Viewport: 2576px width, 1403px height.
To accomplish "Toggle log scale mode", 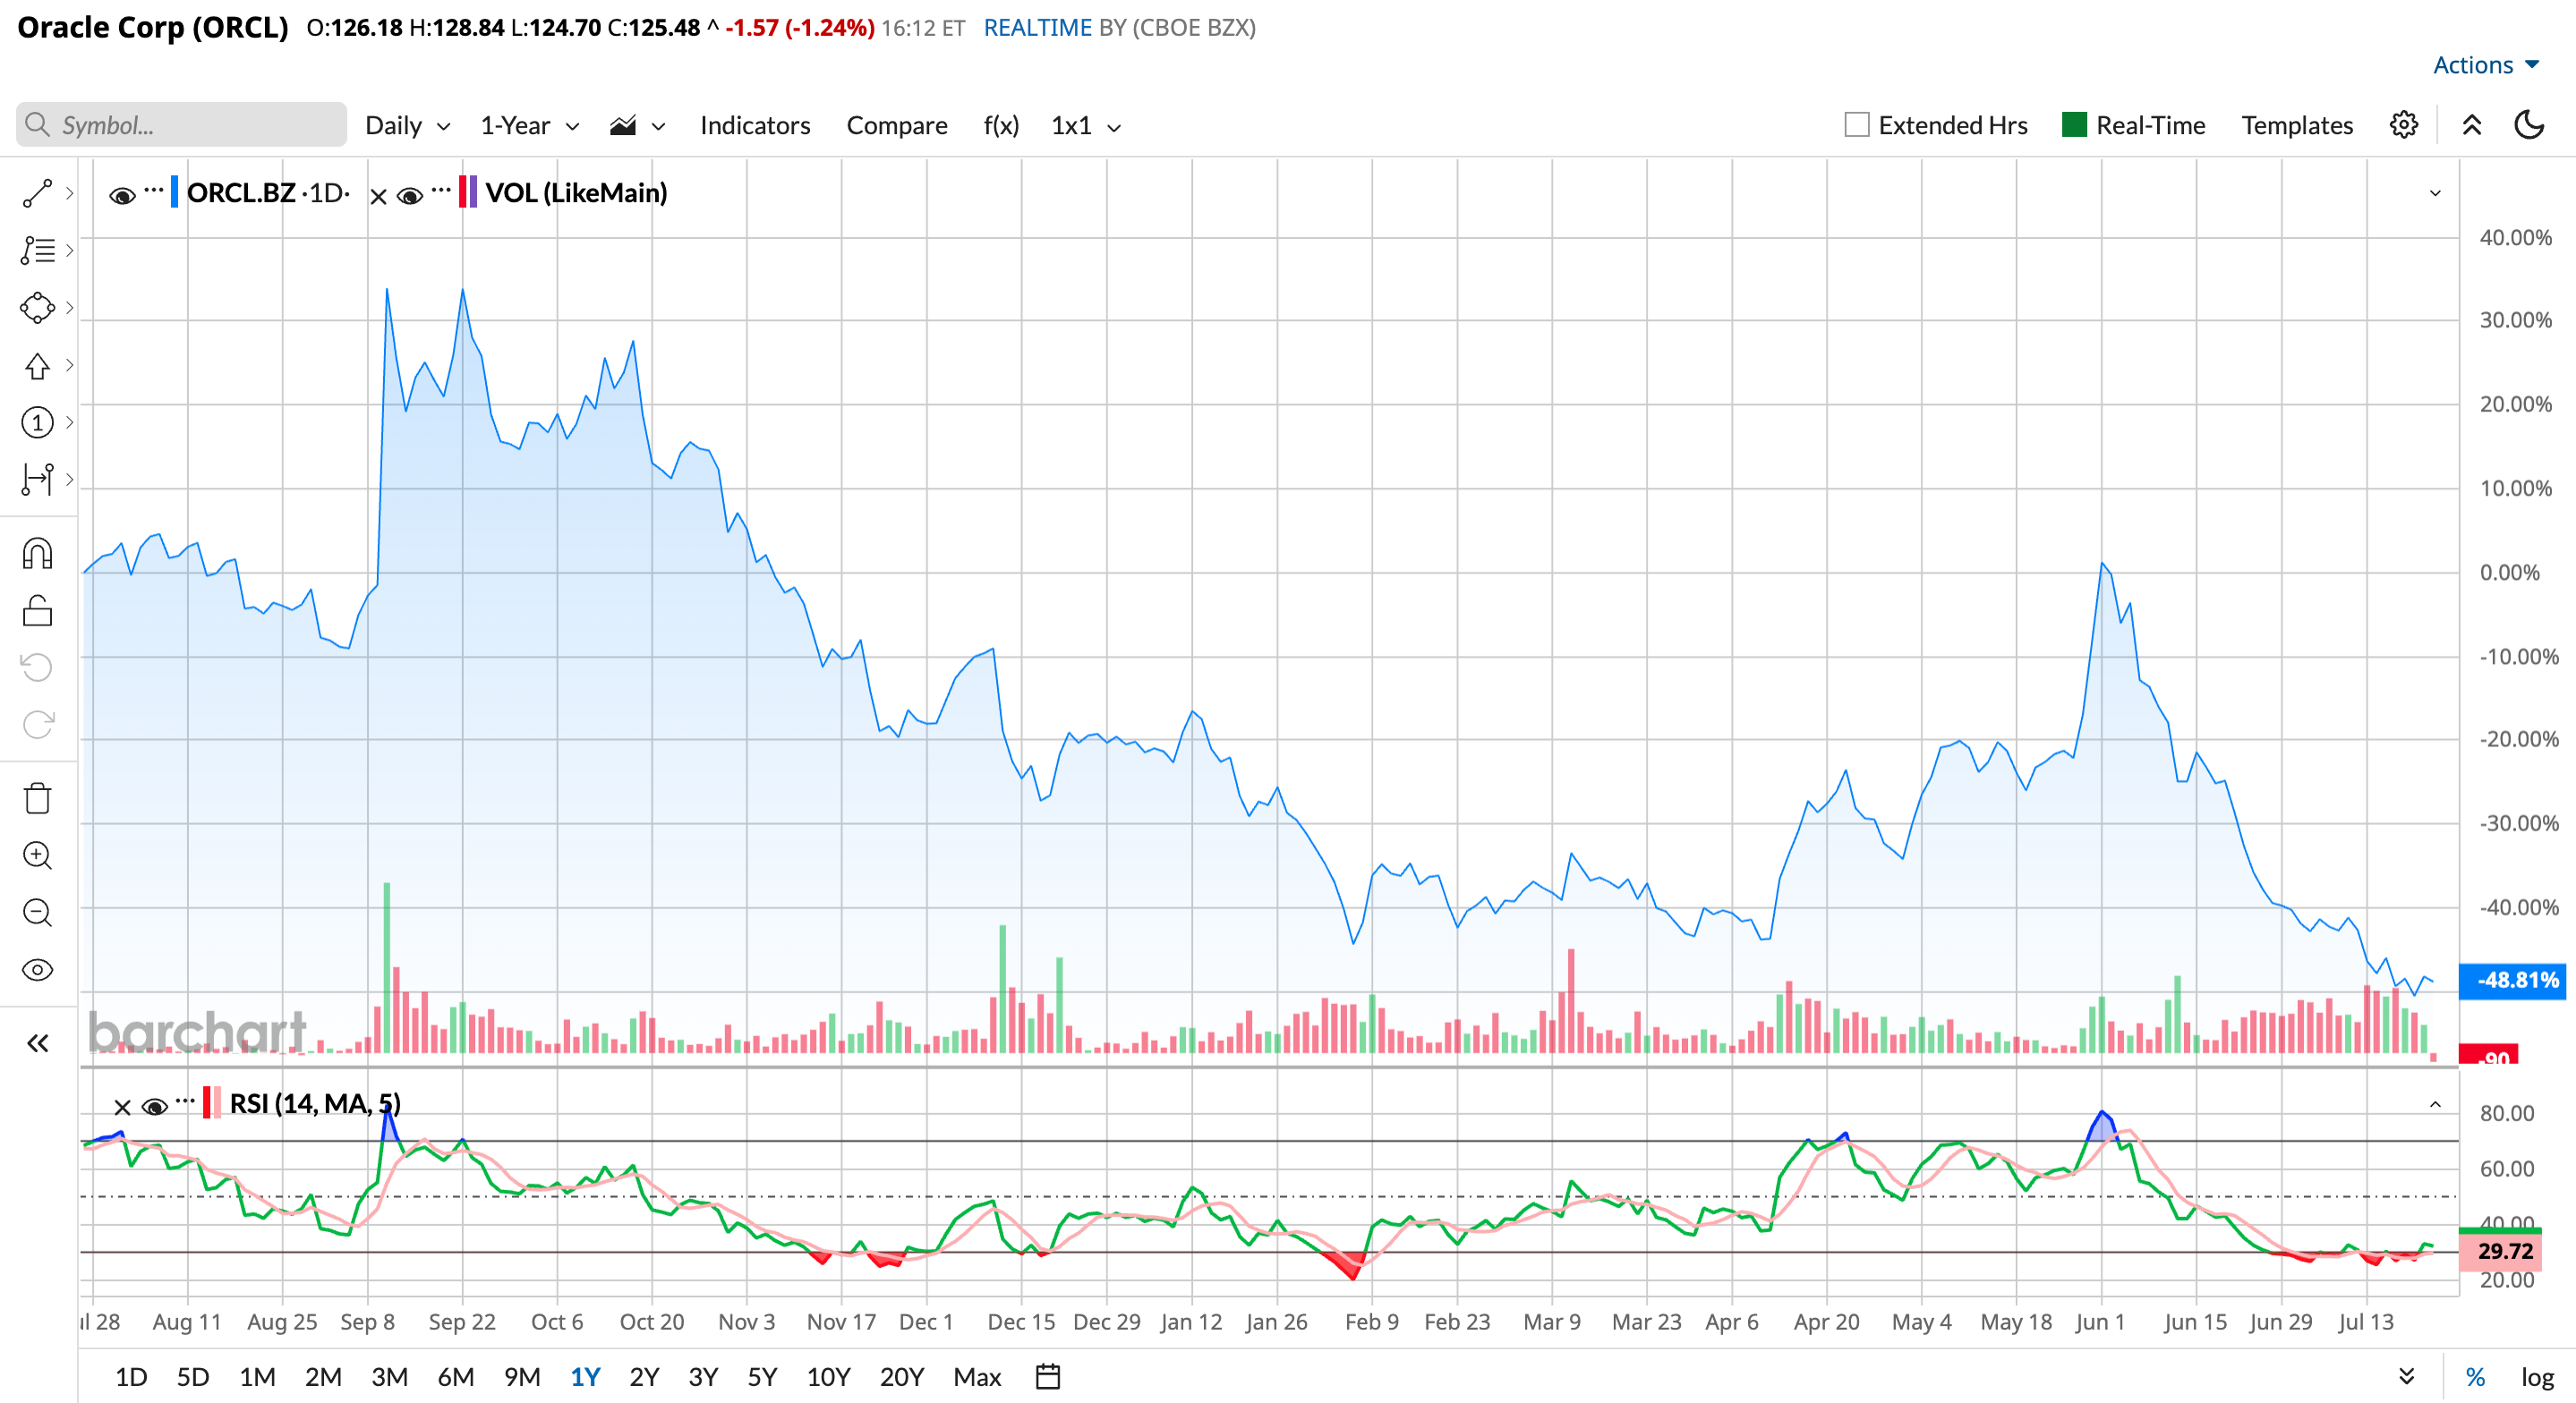I will tap(2537, 1377).
